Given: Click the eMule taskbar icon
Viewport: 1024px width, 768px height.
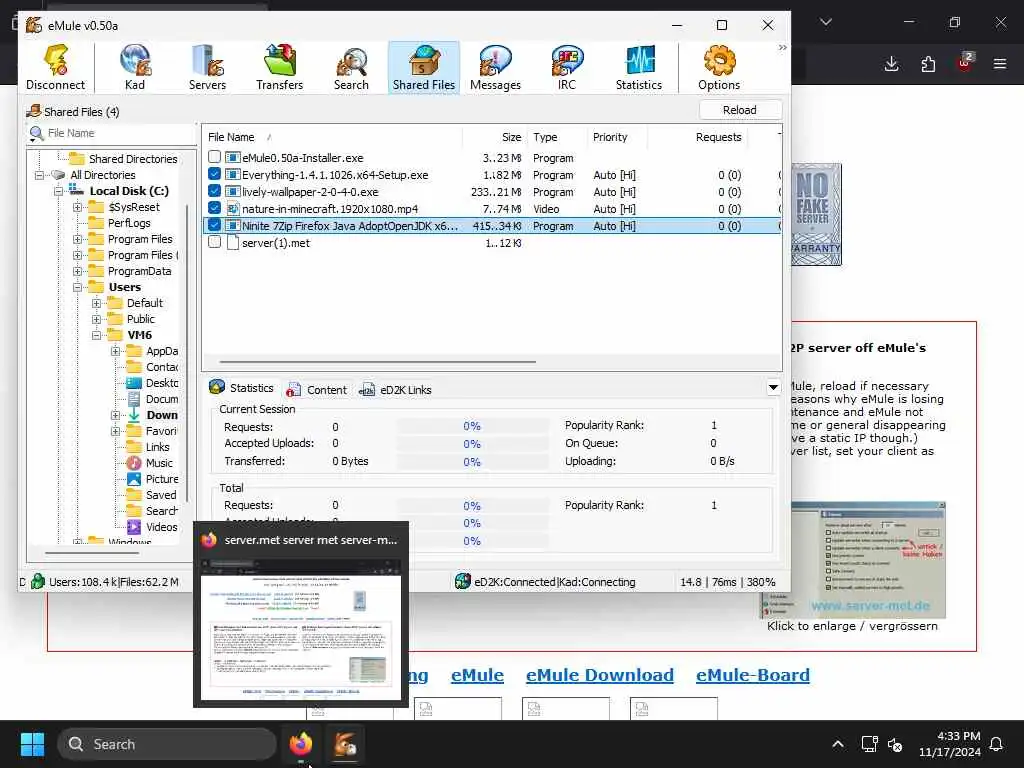Looking at the screenshot, I should point(345,744).
